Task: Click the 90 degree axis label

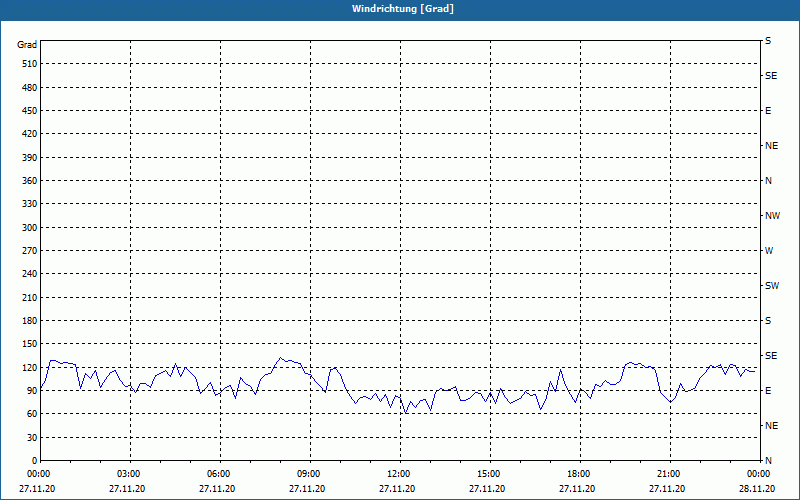Action: point(31,391)
